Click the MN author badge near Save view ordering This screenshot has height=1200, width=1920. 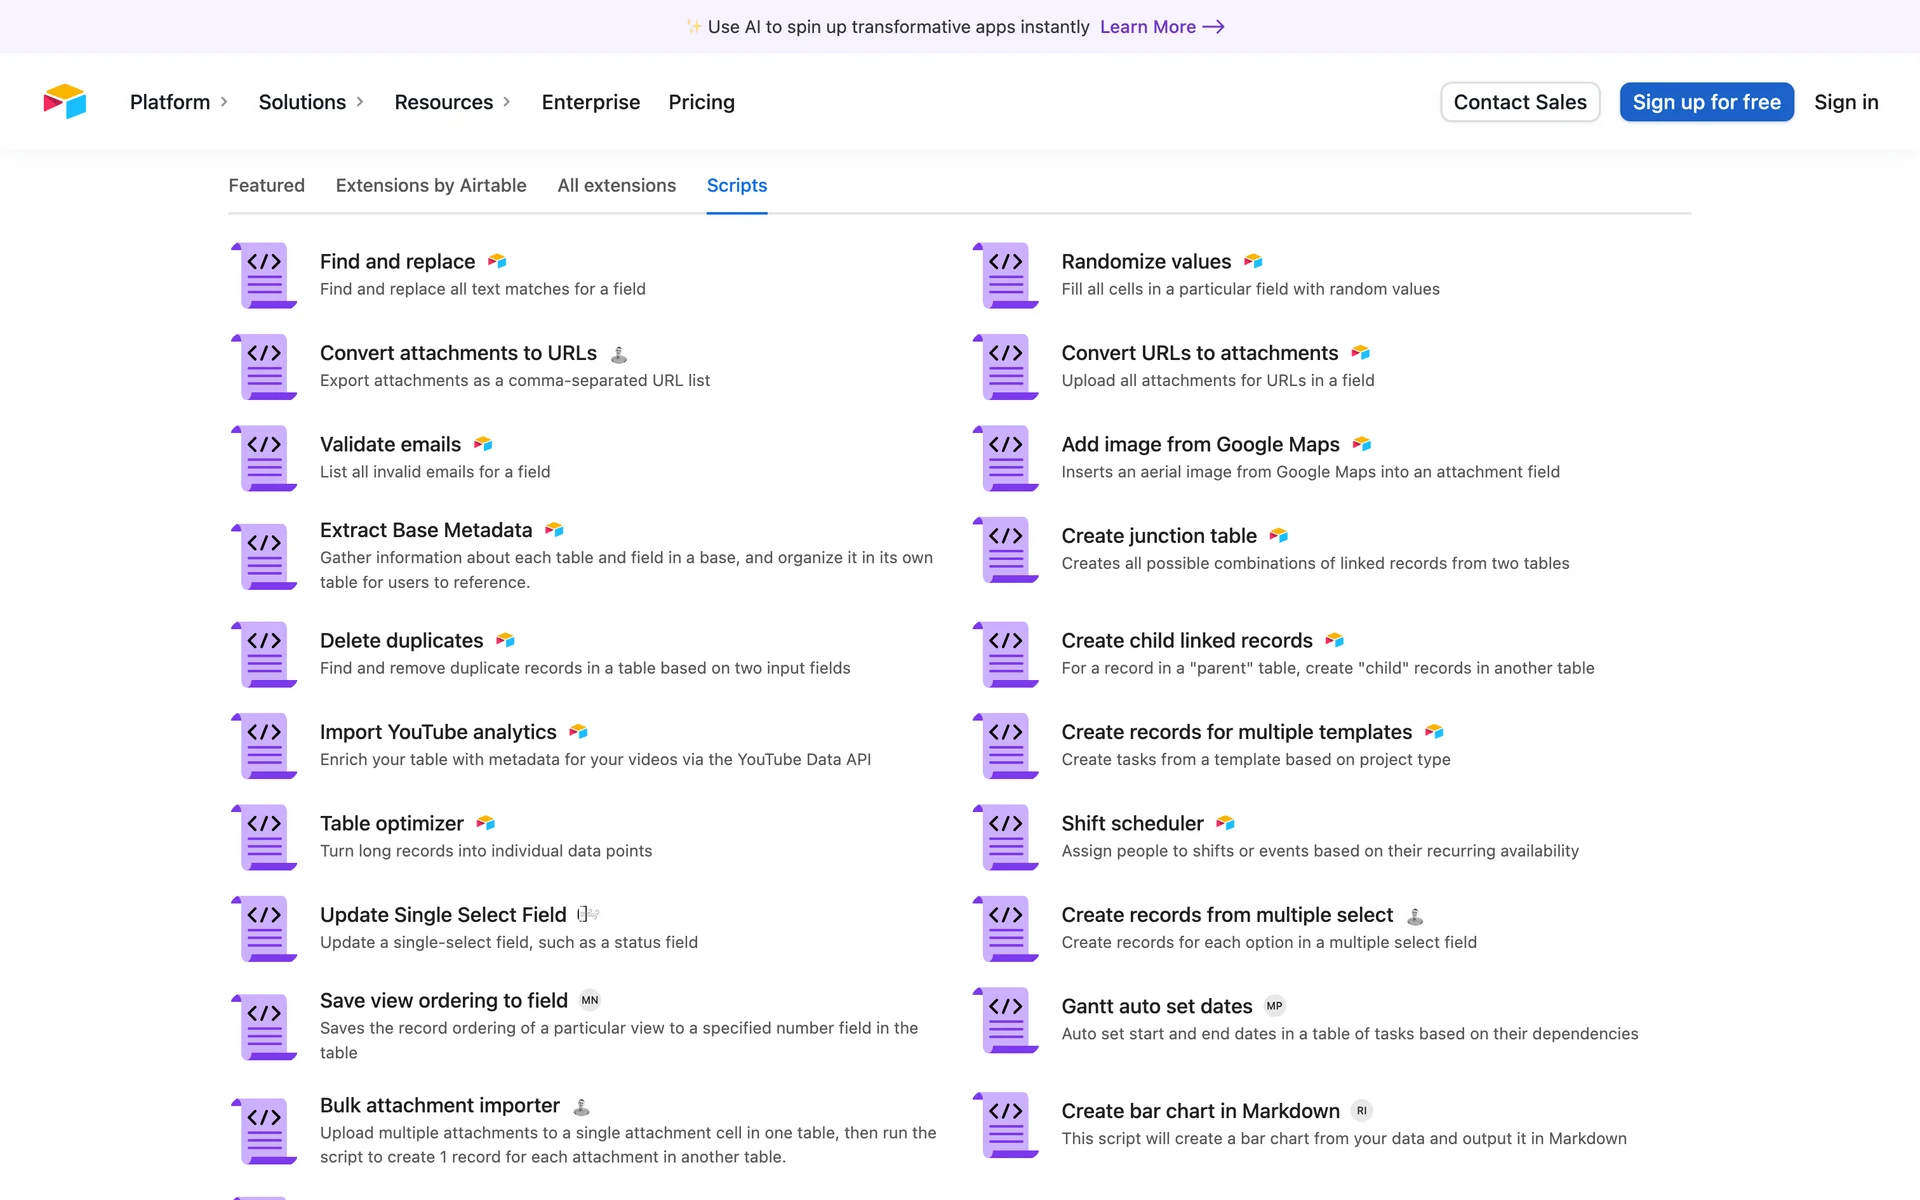pos(590,1000)
